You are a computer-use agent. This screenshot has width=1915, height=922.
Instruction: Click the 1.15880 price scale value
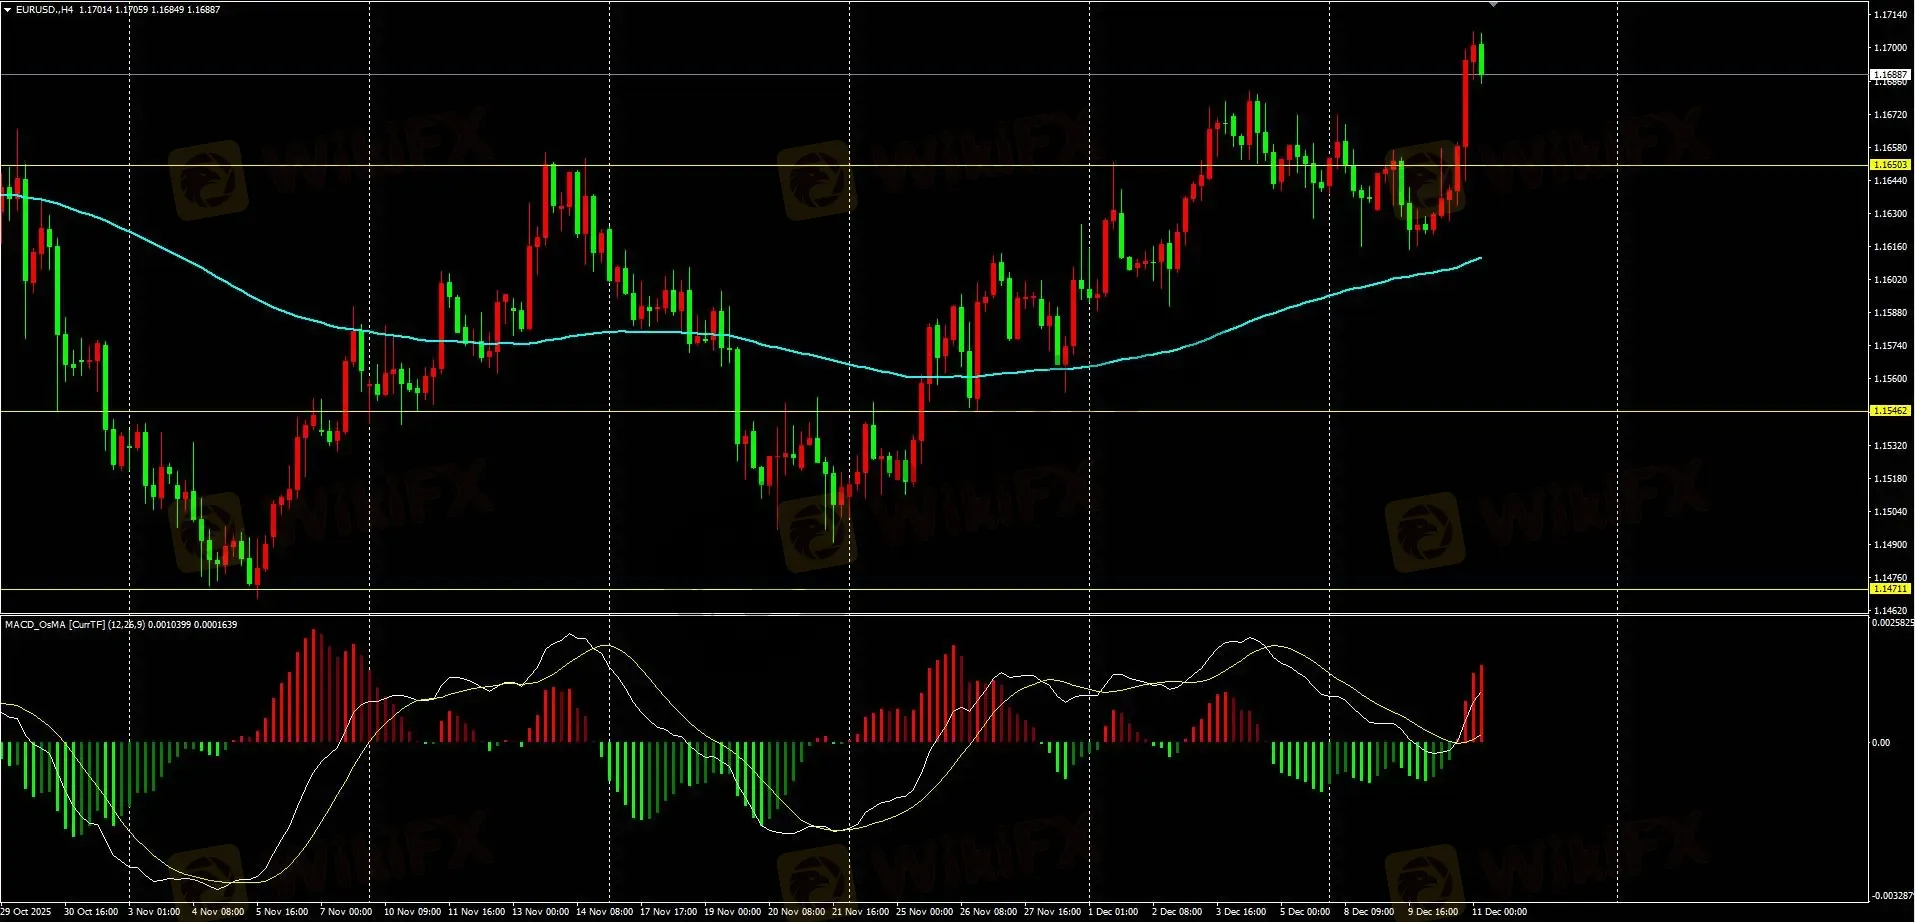tap(1890, 313)
